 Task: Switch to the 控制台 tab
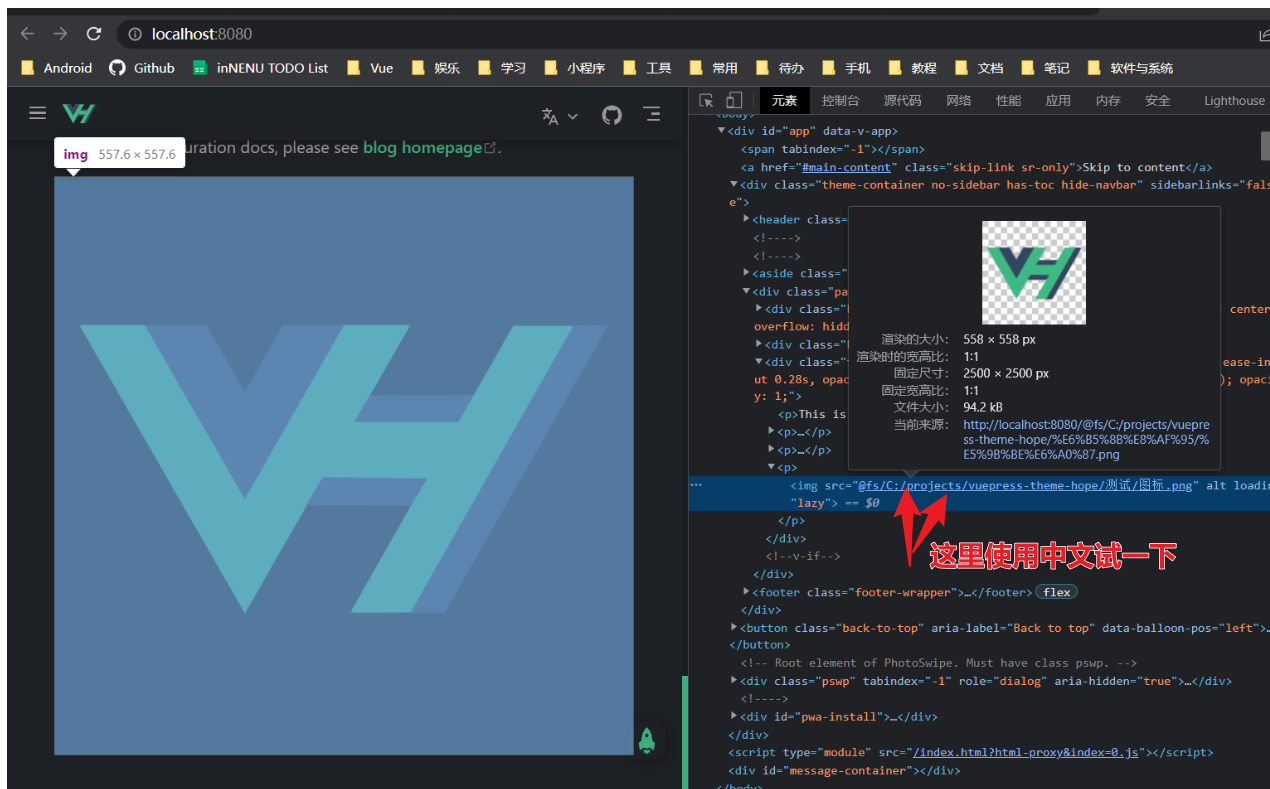[x=840, y=100]
